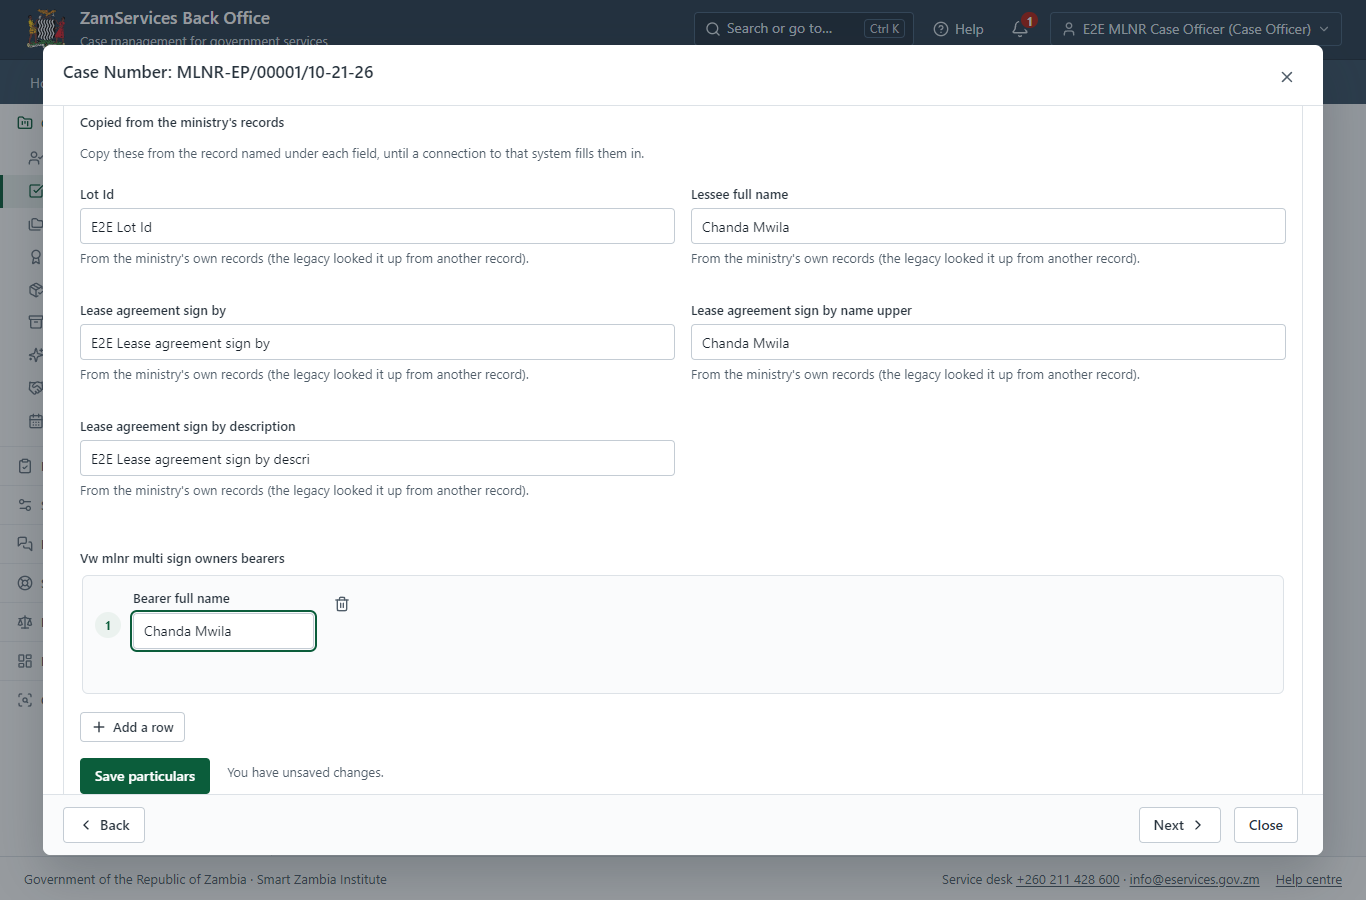Open the calendar sidebar icon

click(35, 421)
